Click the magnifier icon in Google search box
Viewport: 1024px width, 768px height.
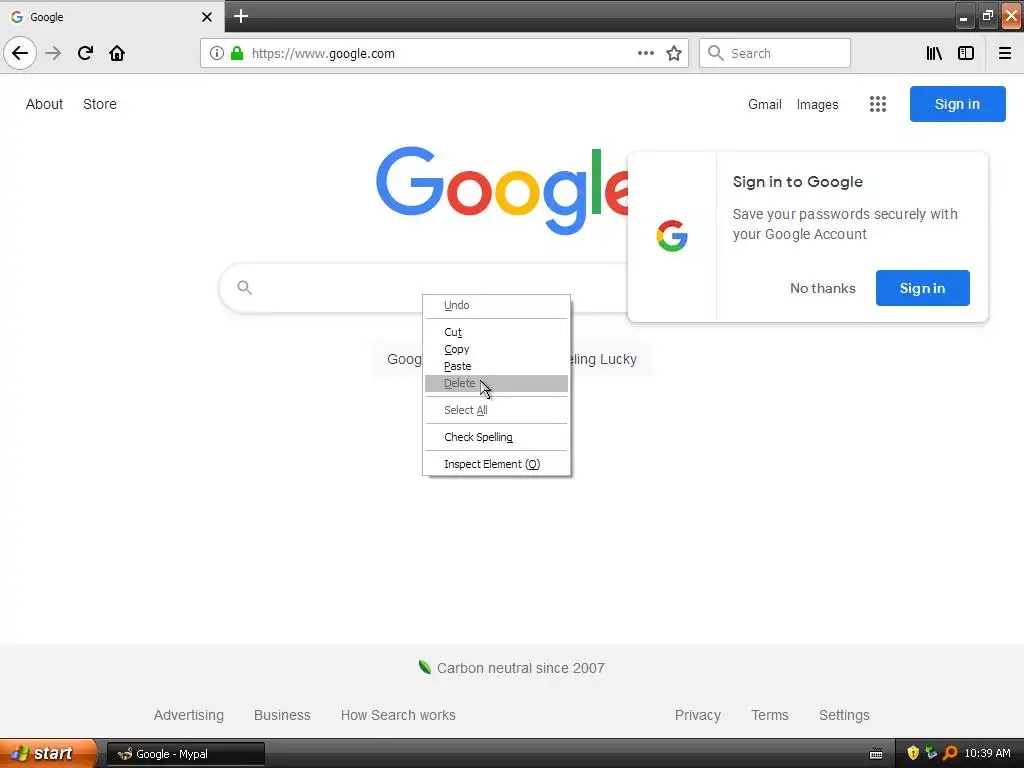(244, 287)
